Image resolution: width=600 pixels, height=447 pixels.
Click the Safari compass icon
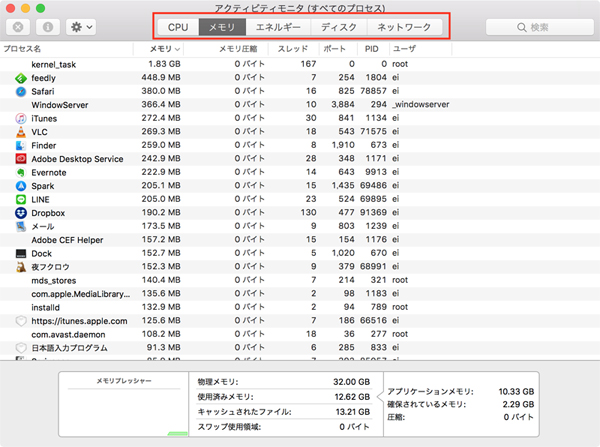[21, 91]
